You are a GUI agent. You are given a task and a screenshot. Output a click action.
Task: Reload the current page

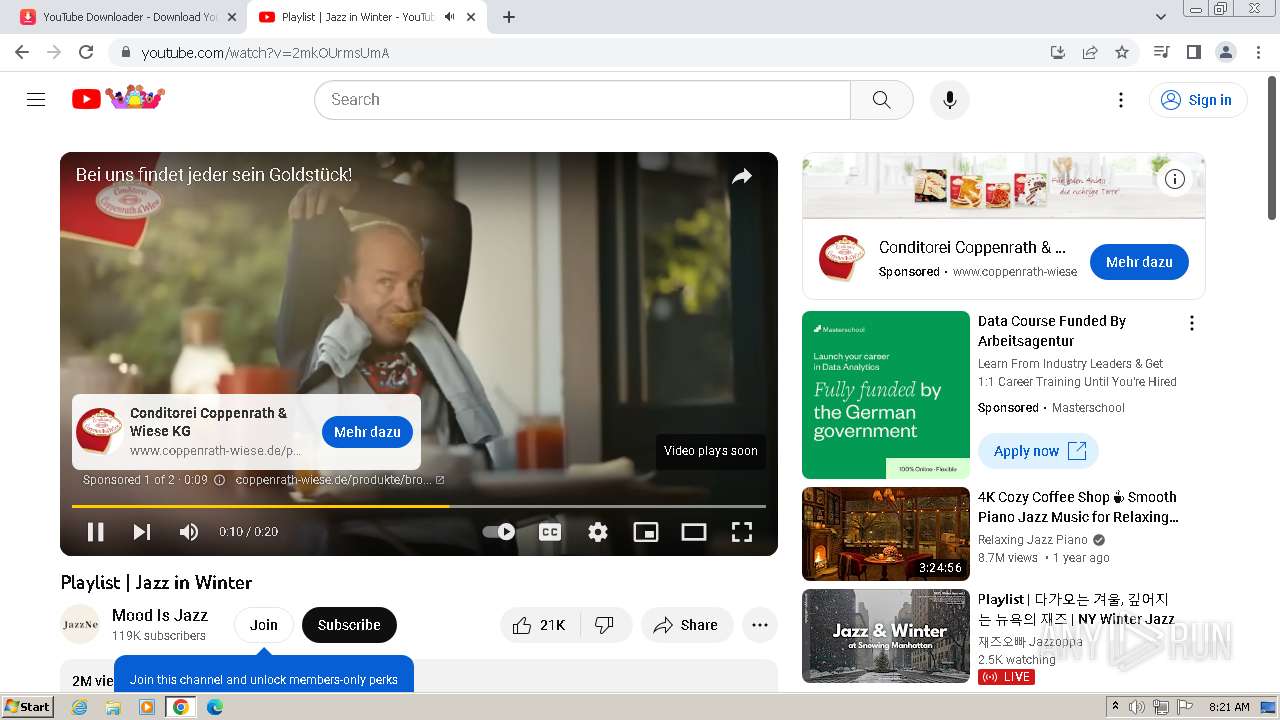point(86,52)
